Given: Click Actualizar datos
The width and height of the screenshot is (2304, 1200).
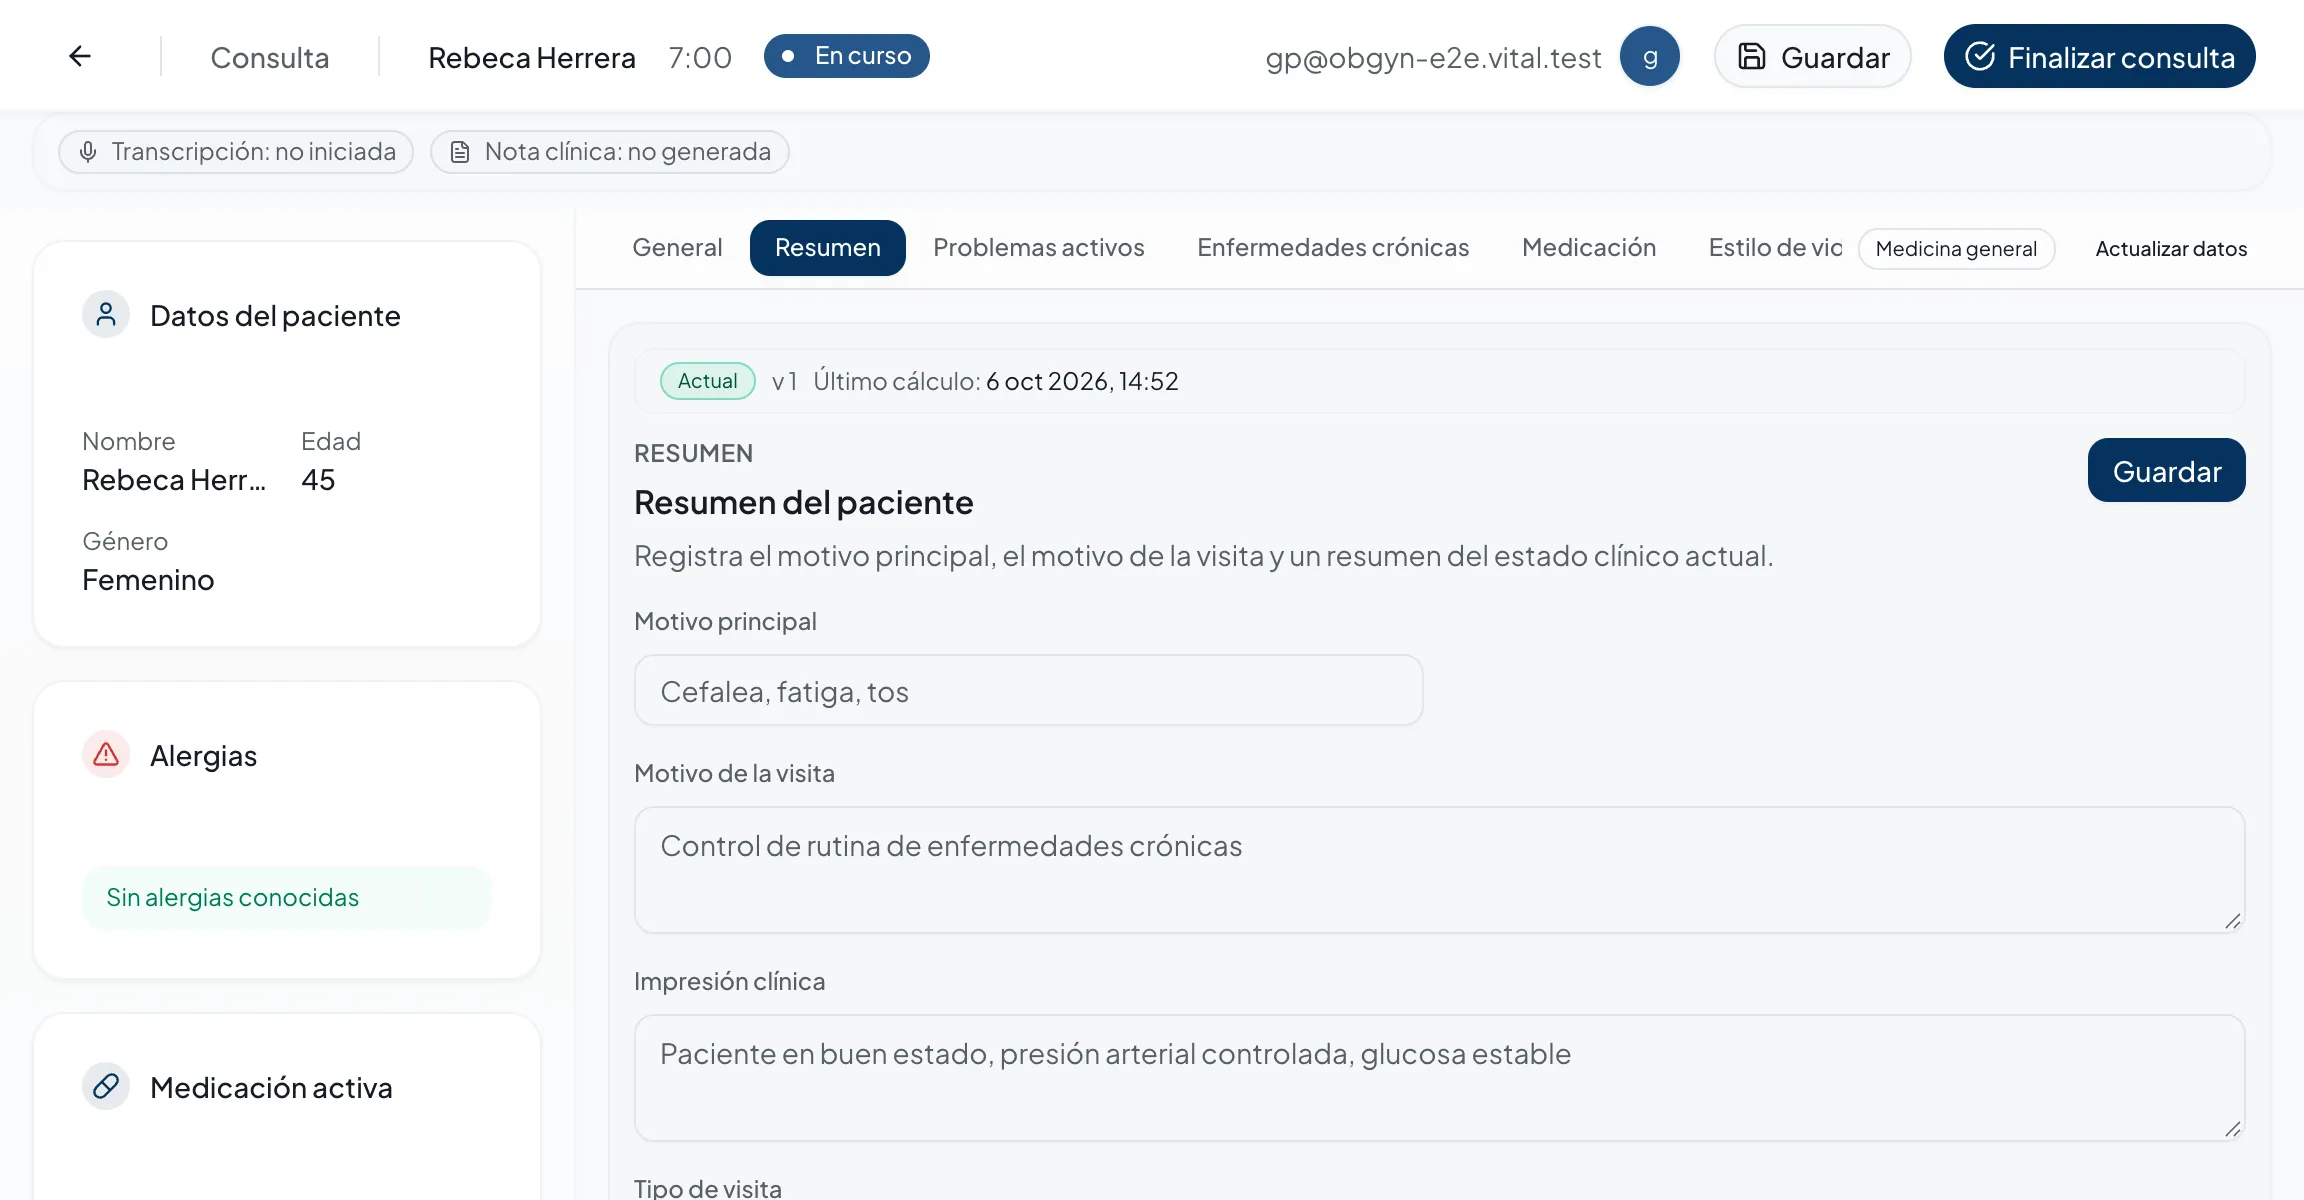Looking at the screenshot, I should point(2171,249).
